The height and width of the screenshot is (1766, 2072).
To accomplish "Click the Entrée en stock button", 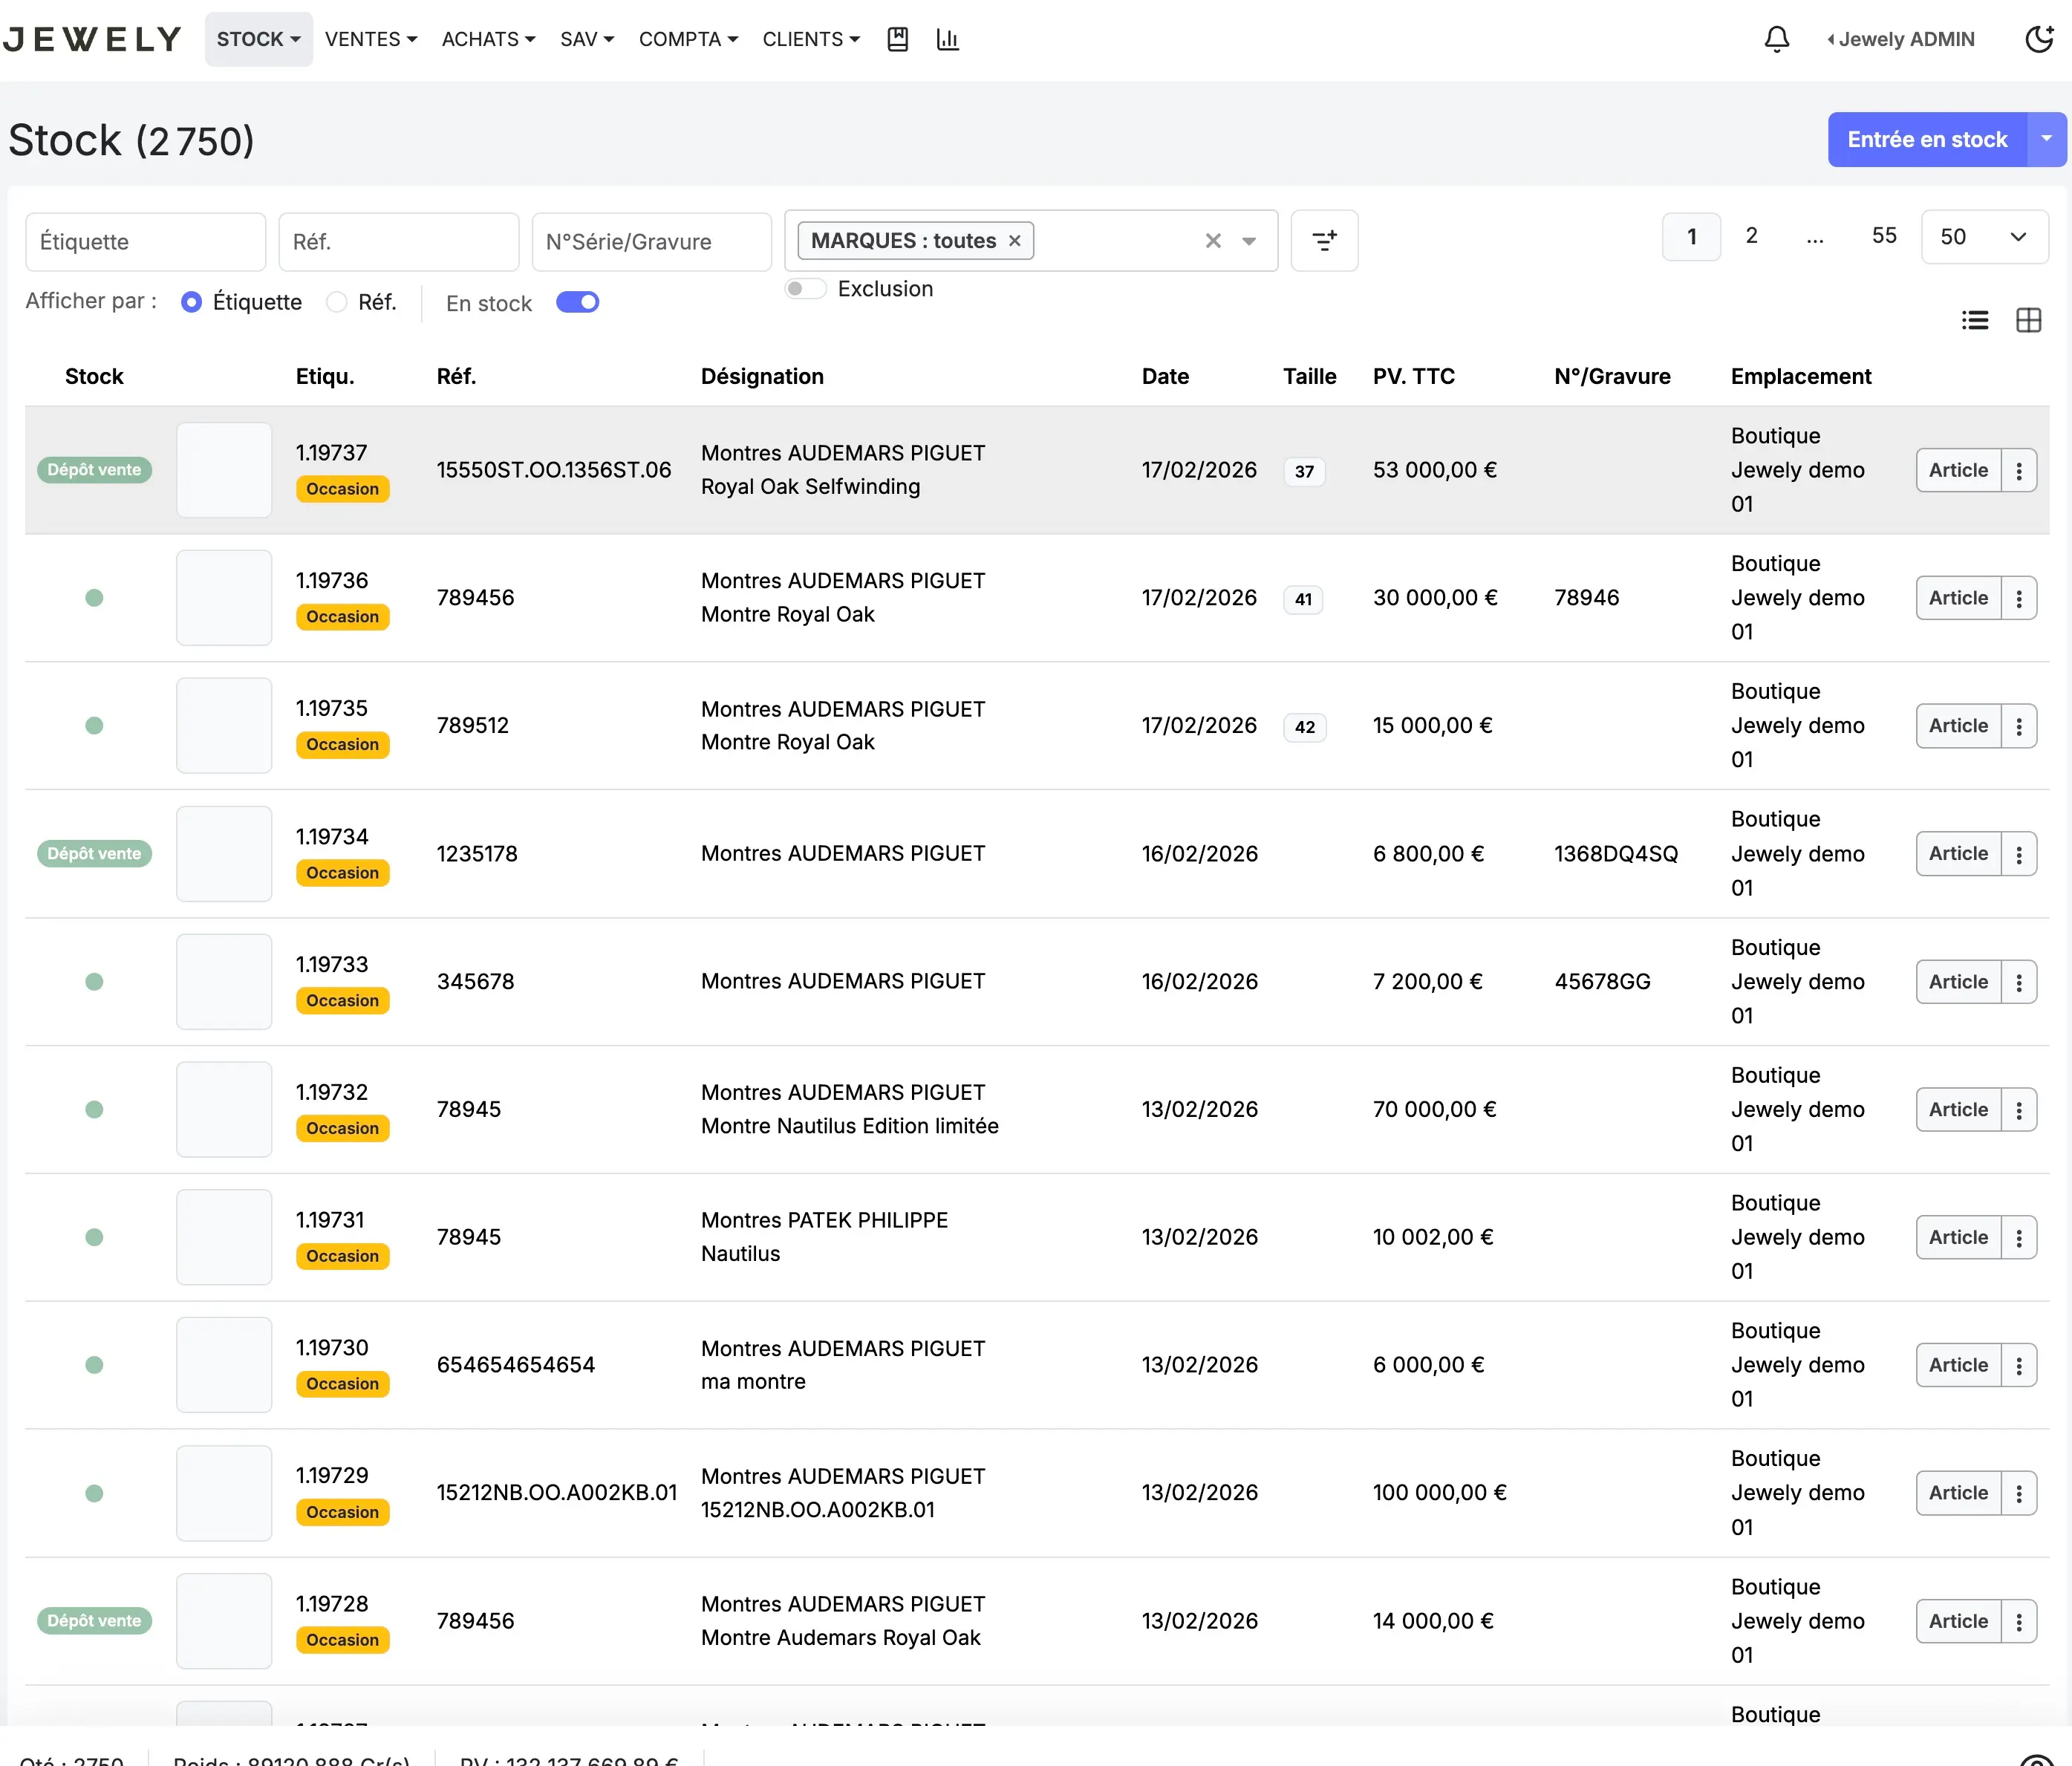I will point(1927,139).
